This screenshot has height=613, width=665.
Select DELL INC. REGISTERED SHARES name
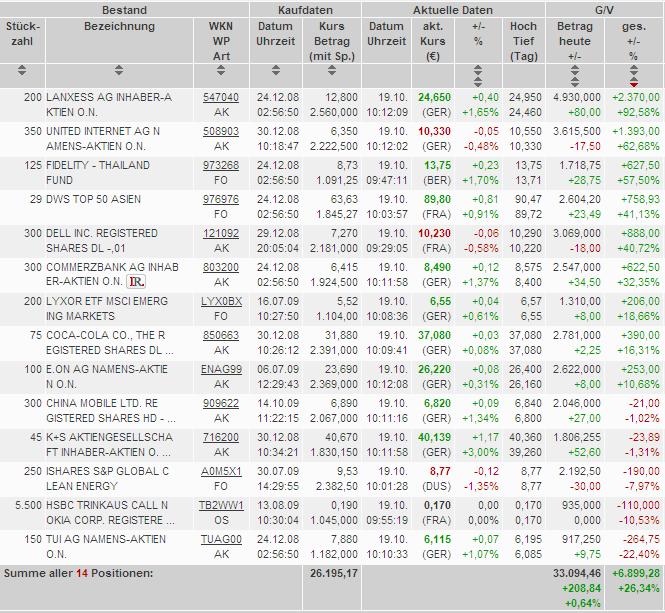point(102,241)
